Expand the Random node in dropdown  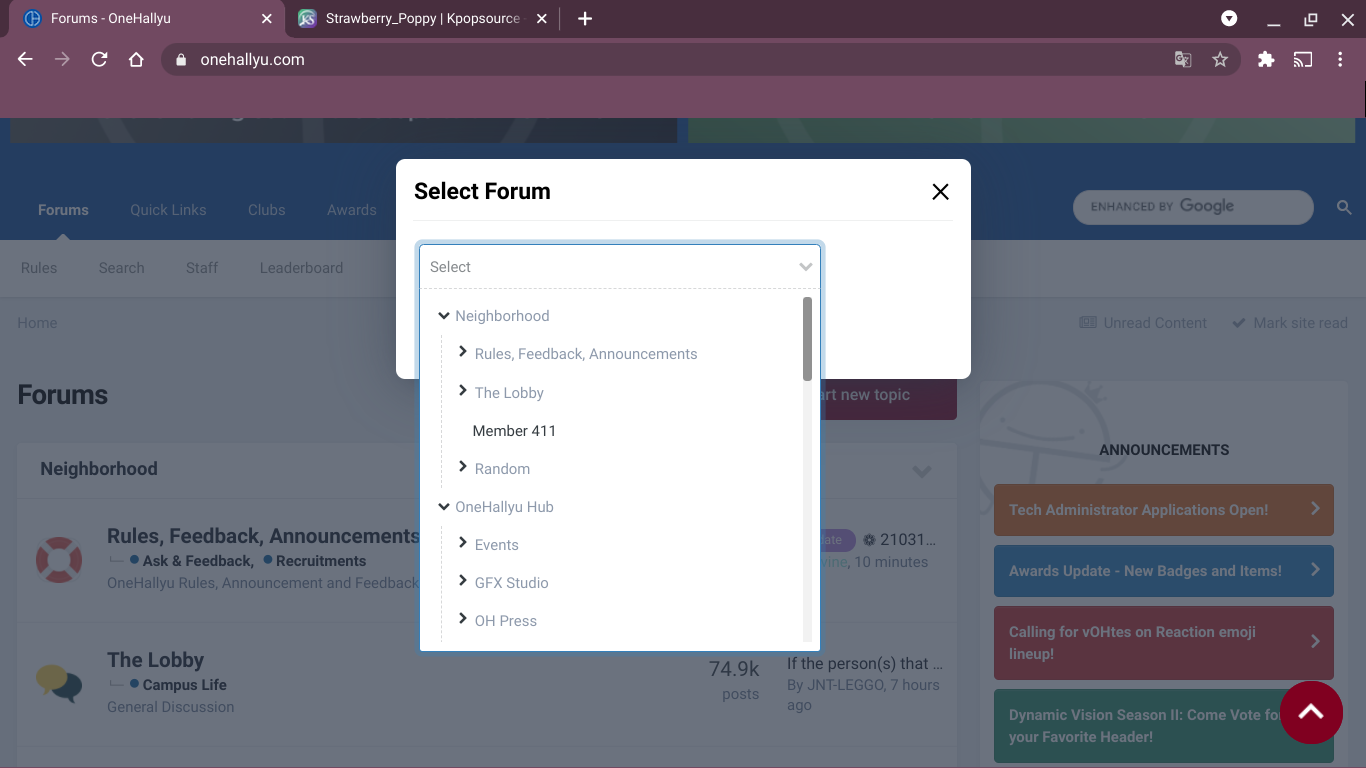(463, 467)
